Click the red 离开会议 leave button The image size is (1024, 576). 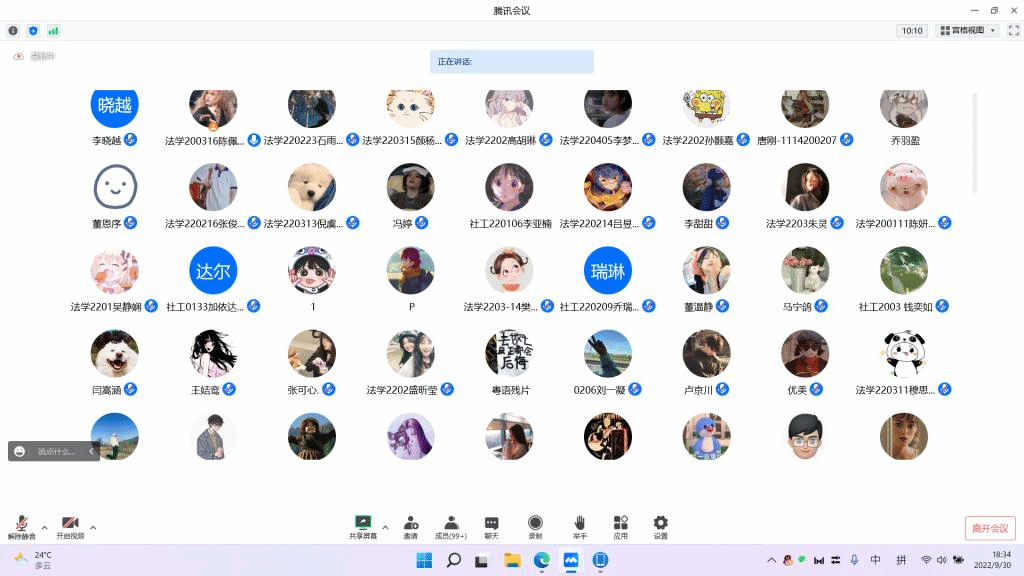[990, 528]
